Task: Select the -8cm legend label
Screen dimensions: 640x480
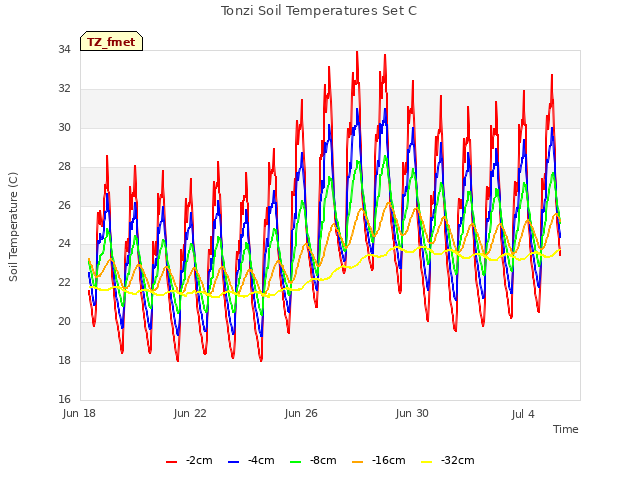Action: [323, 460]
